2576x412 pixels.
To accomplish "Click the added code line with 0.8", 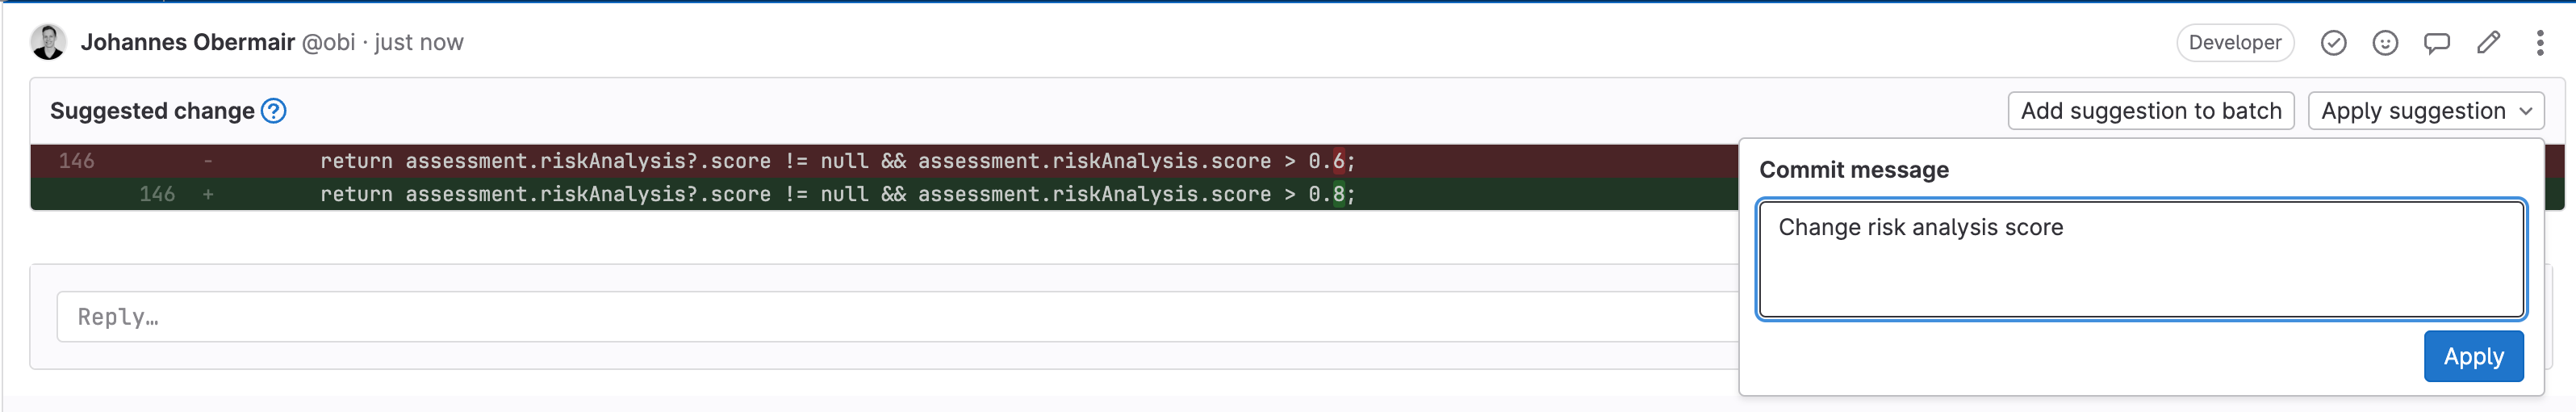I will pyautogui.click(x=836, y=194).
